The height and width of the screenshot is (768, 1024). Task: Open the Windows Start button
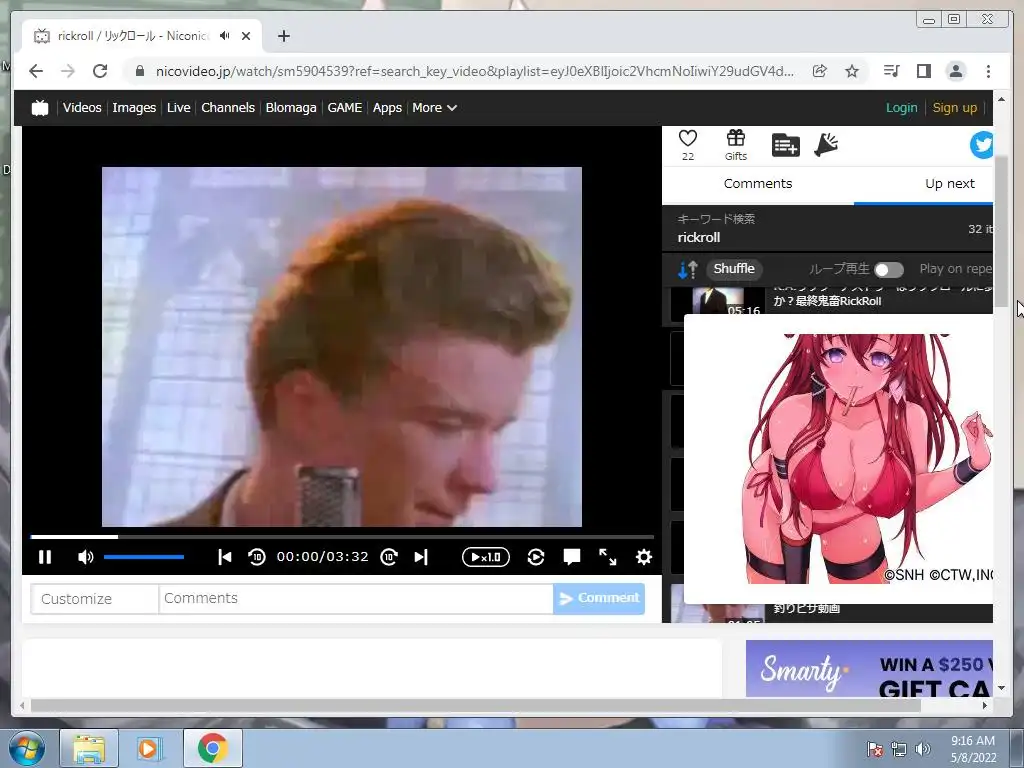point(27,748)
